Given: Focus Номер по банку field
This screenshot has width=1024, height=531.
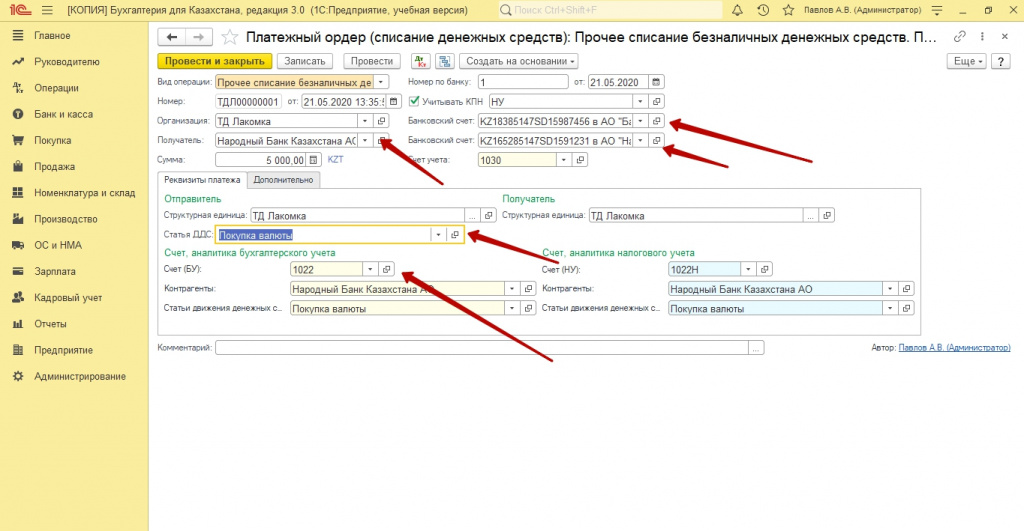Looking at the screenshot, I should pos(523,82).
